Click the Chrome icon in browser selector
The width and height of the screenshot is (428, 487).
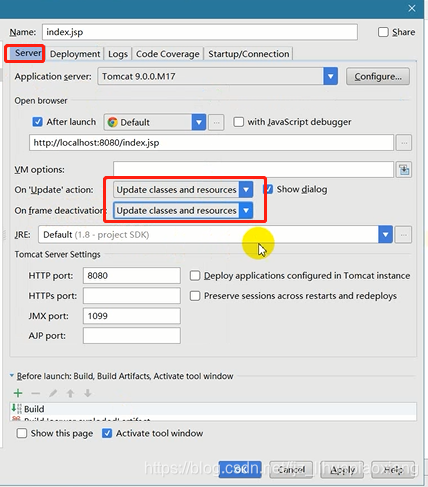click(112, 122)
